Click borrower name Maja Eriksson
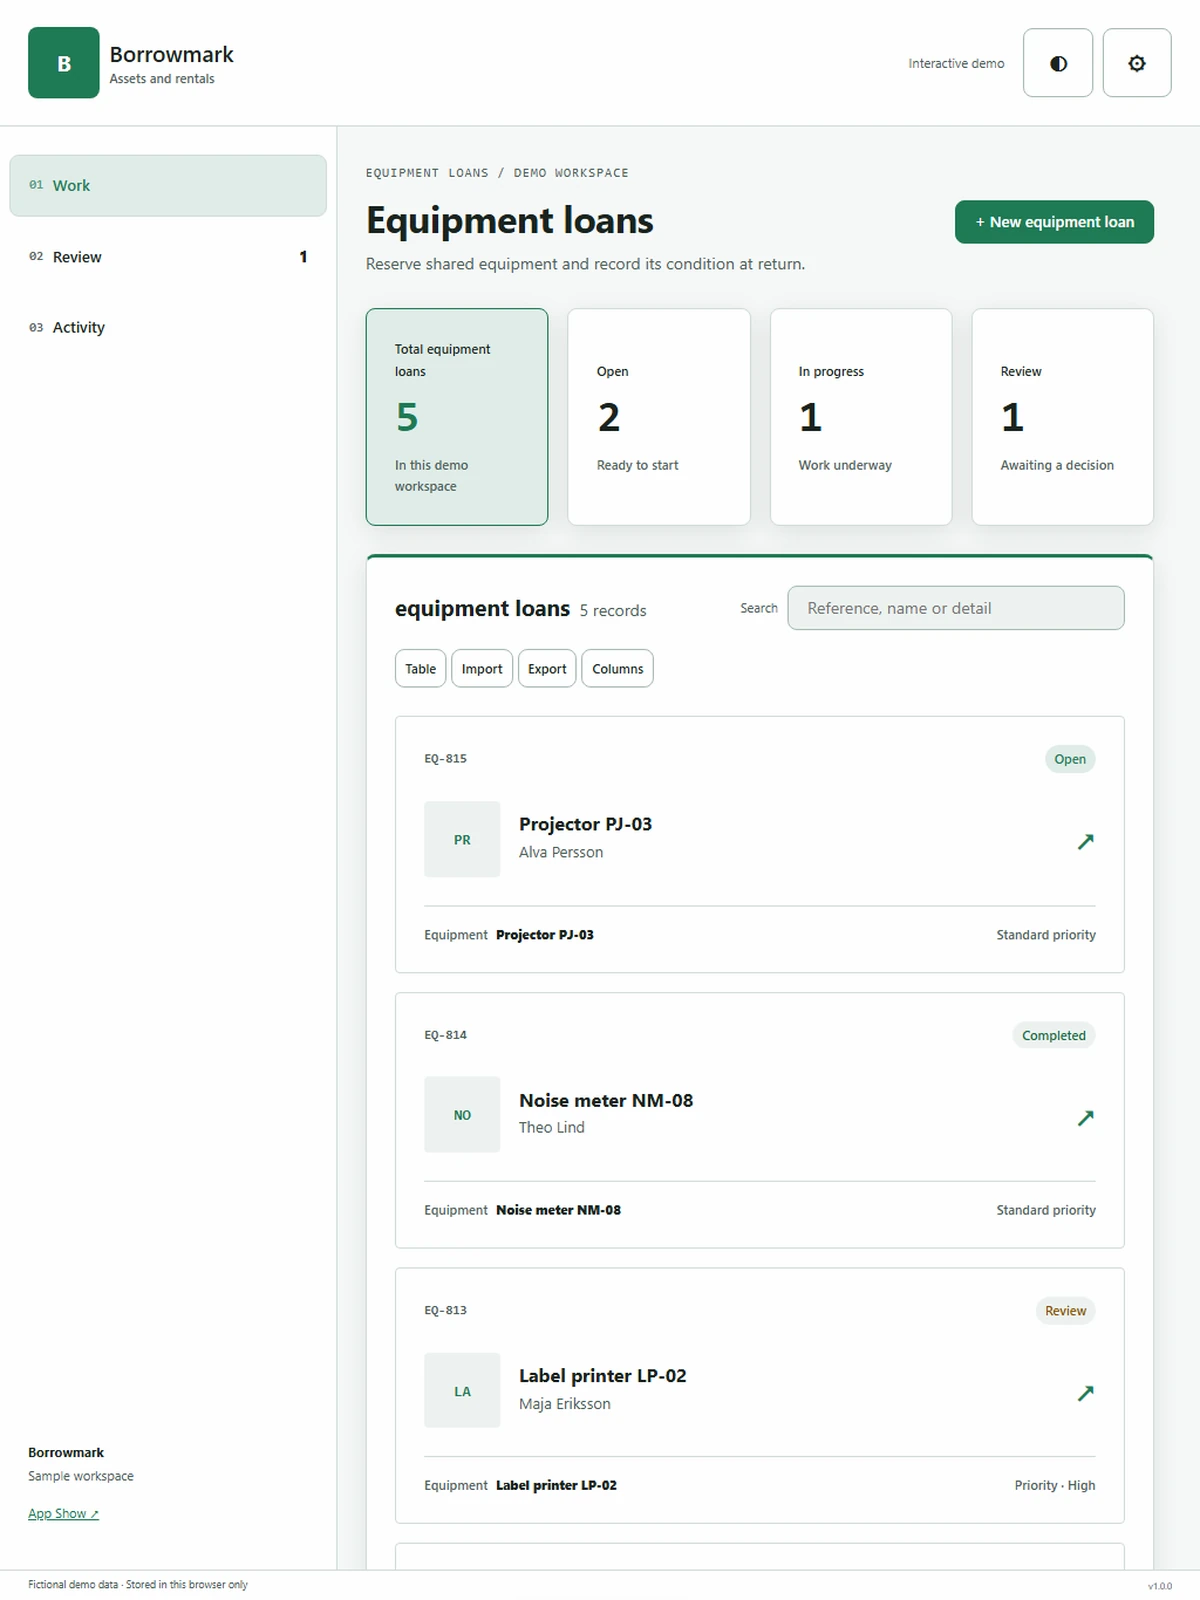Viewport: 1200px width, 1600px height. (565, 1404)
